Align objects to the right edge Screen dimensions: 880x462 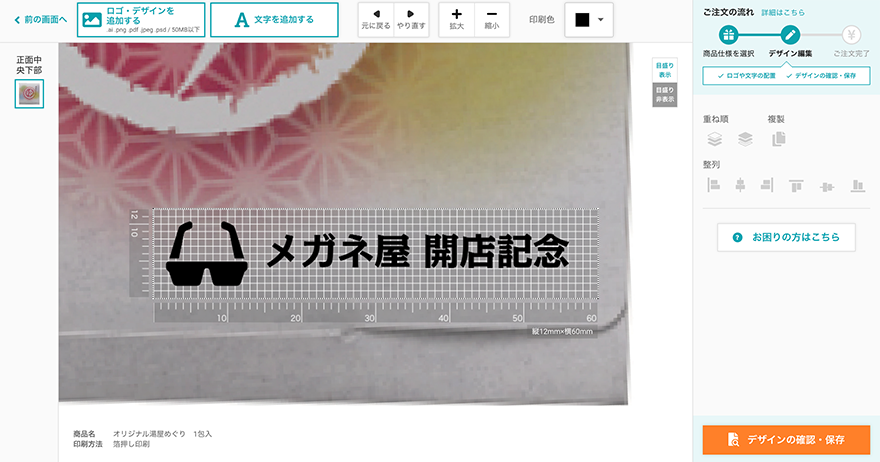767,185
